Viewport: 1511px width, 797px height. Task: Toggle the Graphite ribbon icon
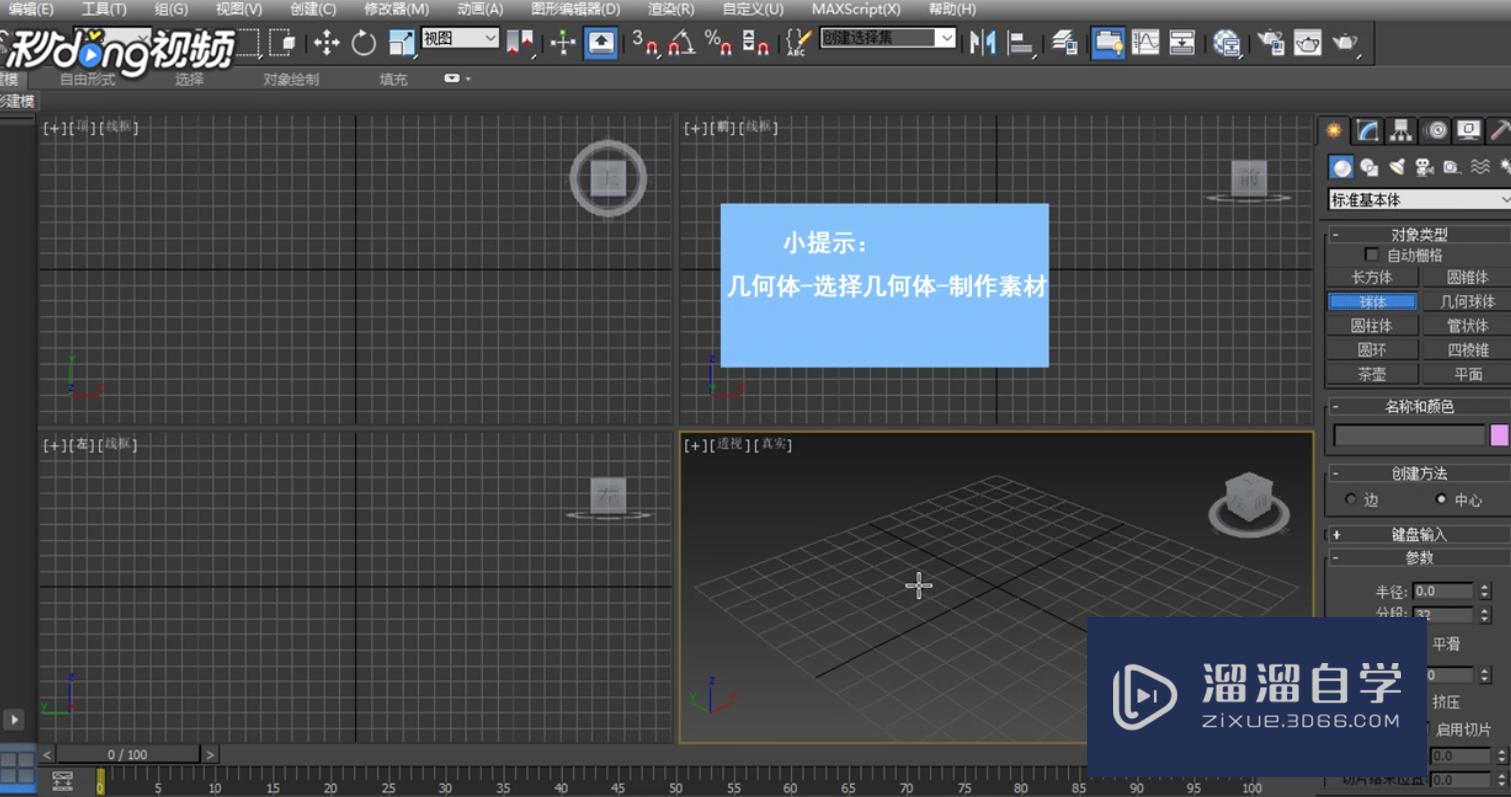pyautogui.click(x=1108, y=42)
